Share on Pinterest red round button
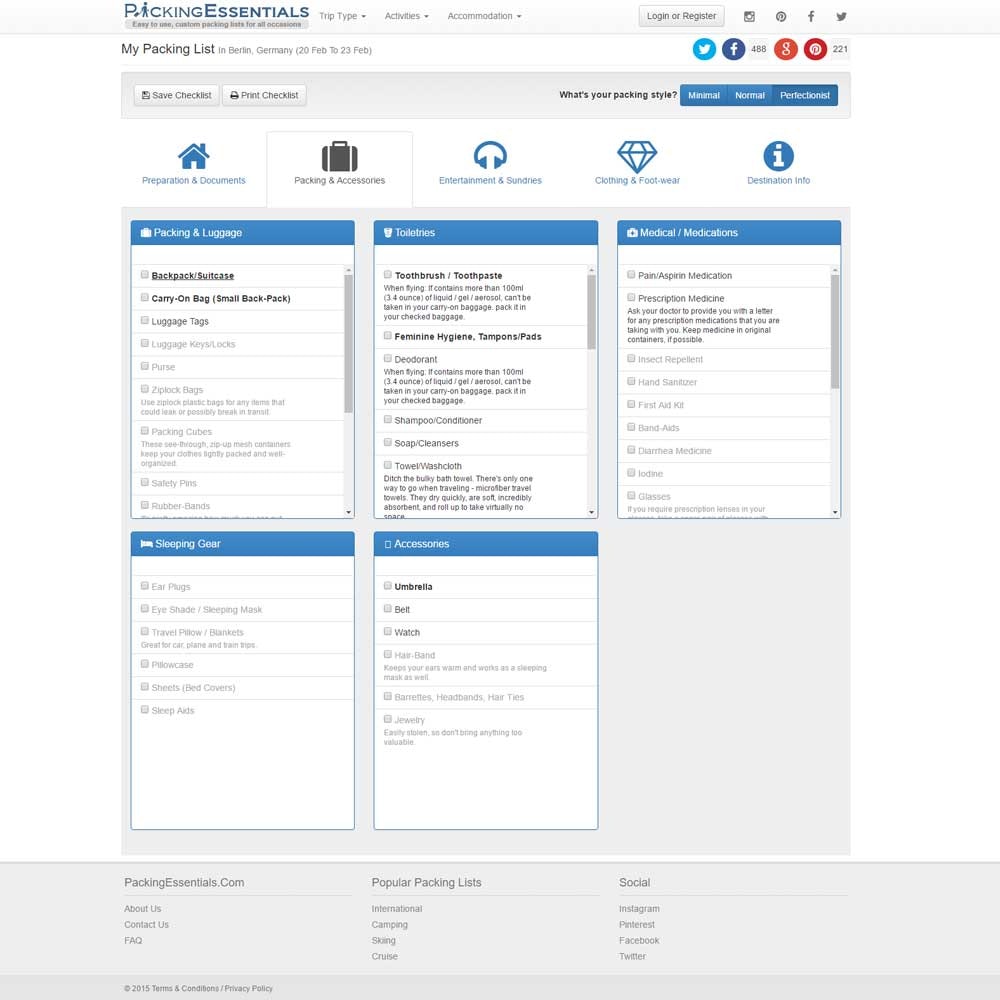Screen dimensions: 1000x1000 point(815,49)
